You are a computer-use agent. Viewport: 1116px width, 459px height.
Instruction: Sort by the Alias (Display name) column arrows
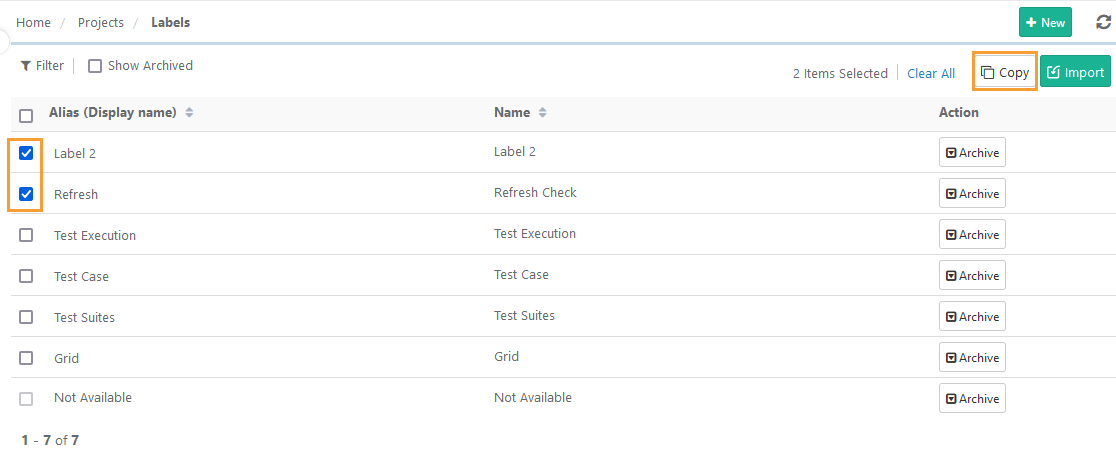pos(189,113)
